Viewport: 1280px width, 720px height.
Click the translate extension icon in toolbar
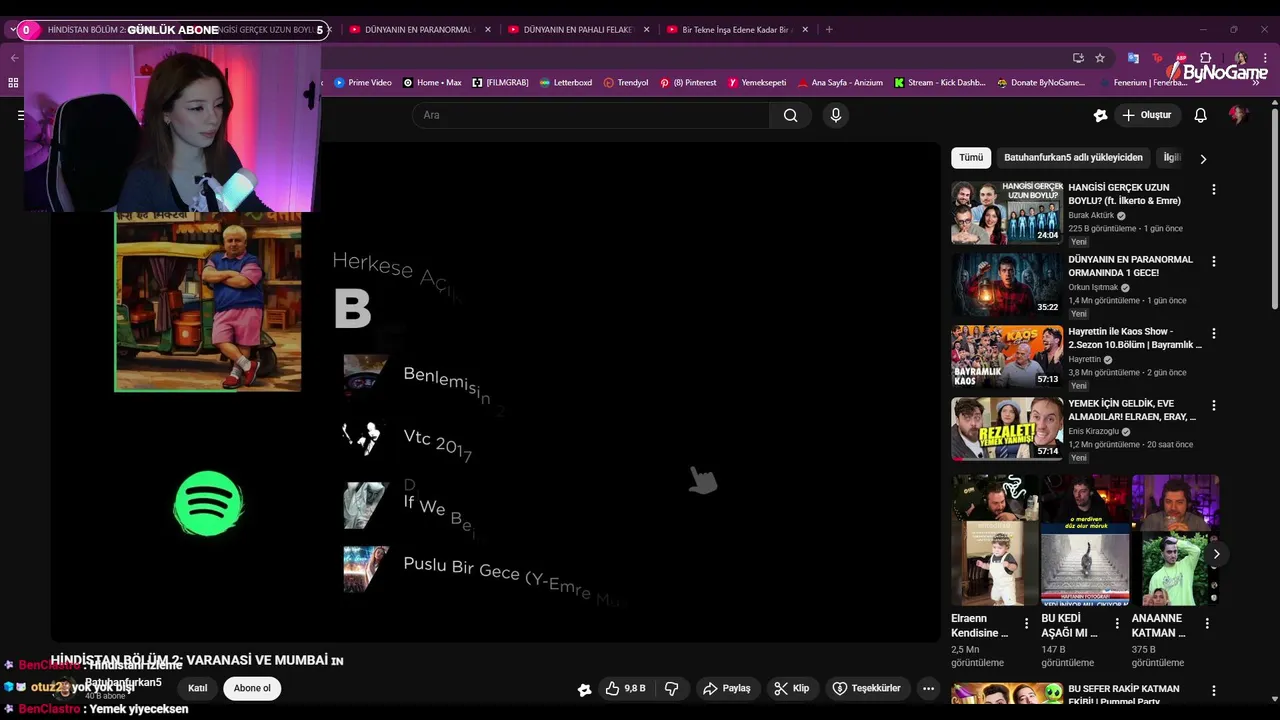coord(1133,58)
